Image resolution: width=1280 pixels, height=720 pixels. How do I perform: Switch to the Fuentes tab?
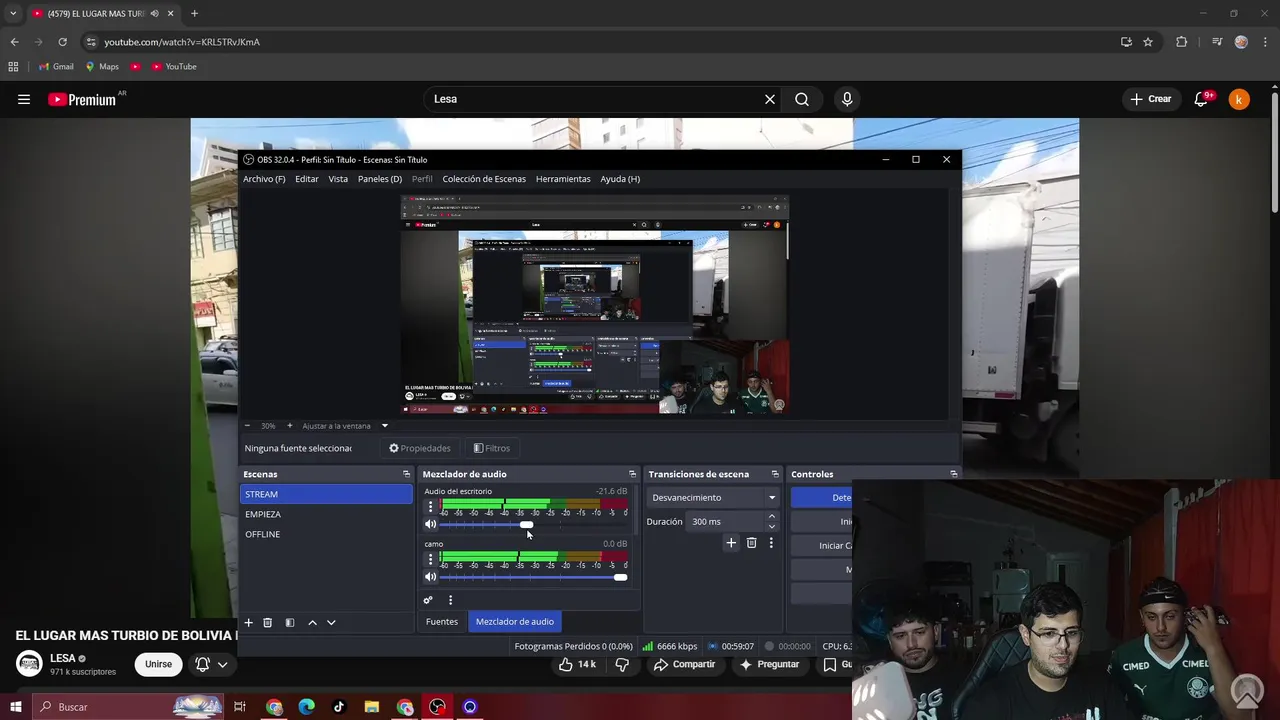(442, 622)
